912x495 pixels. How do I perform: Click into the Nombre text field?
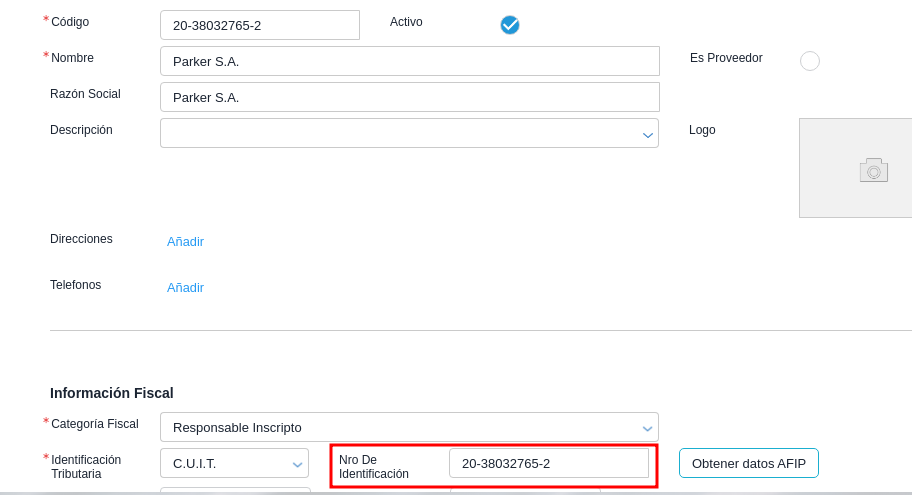[x=410, y=61]
